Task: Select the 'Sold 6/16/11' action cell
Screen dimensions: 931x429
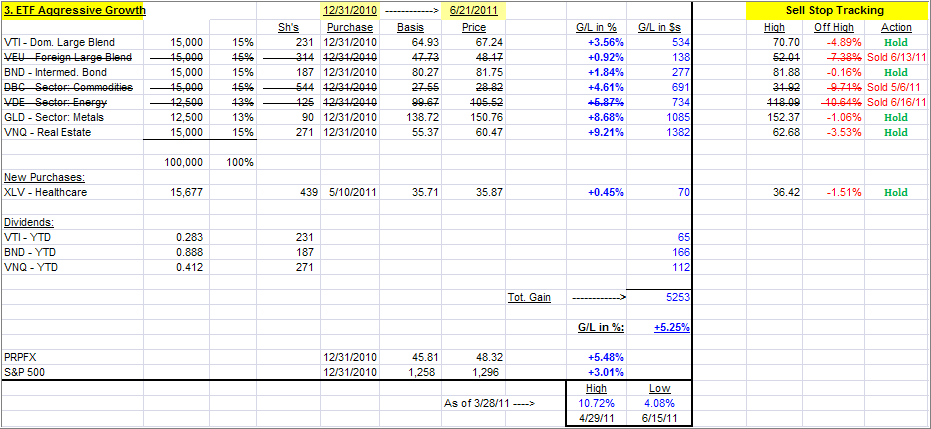Action: pos(897,103)
